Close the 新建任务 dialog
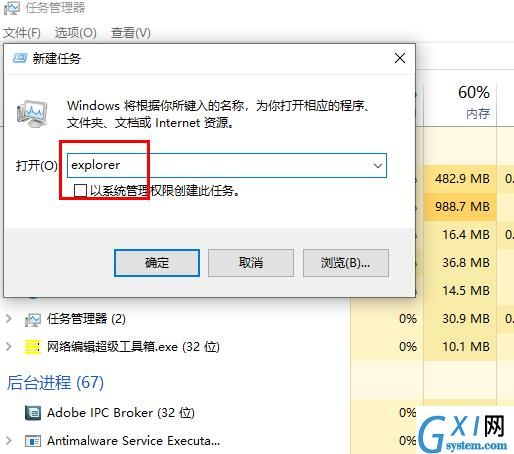 tap(400, 58)
